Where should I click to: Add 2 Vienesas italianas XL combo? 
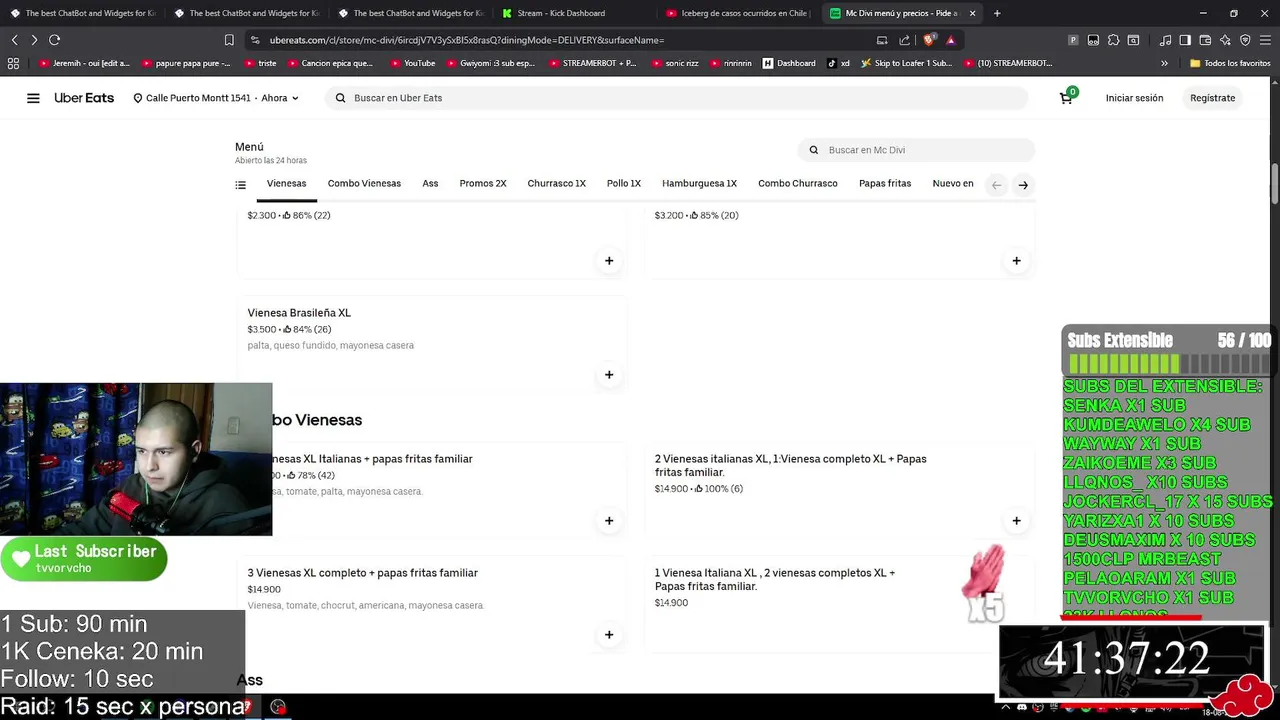click(x=1016, y=521)
